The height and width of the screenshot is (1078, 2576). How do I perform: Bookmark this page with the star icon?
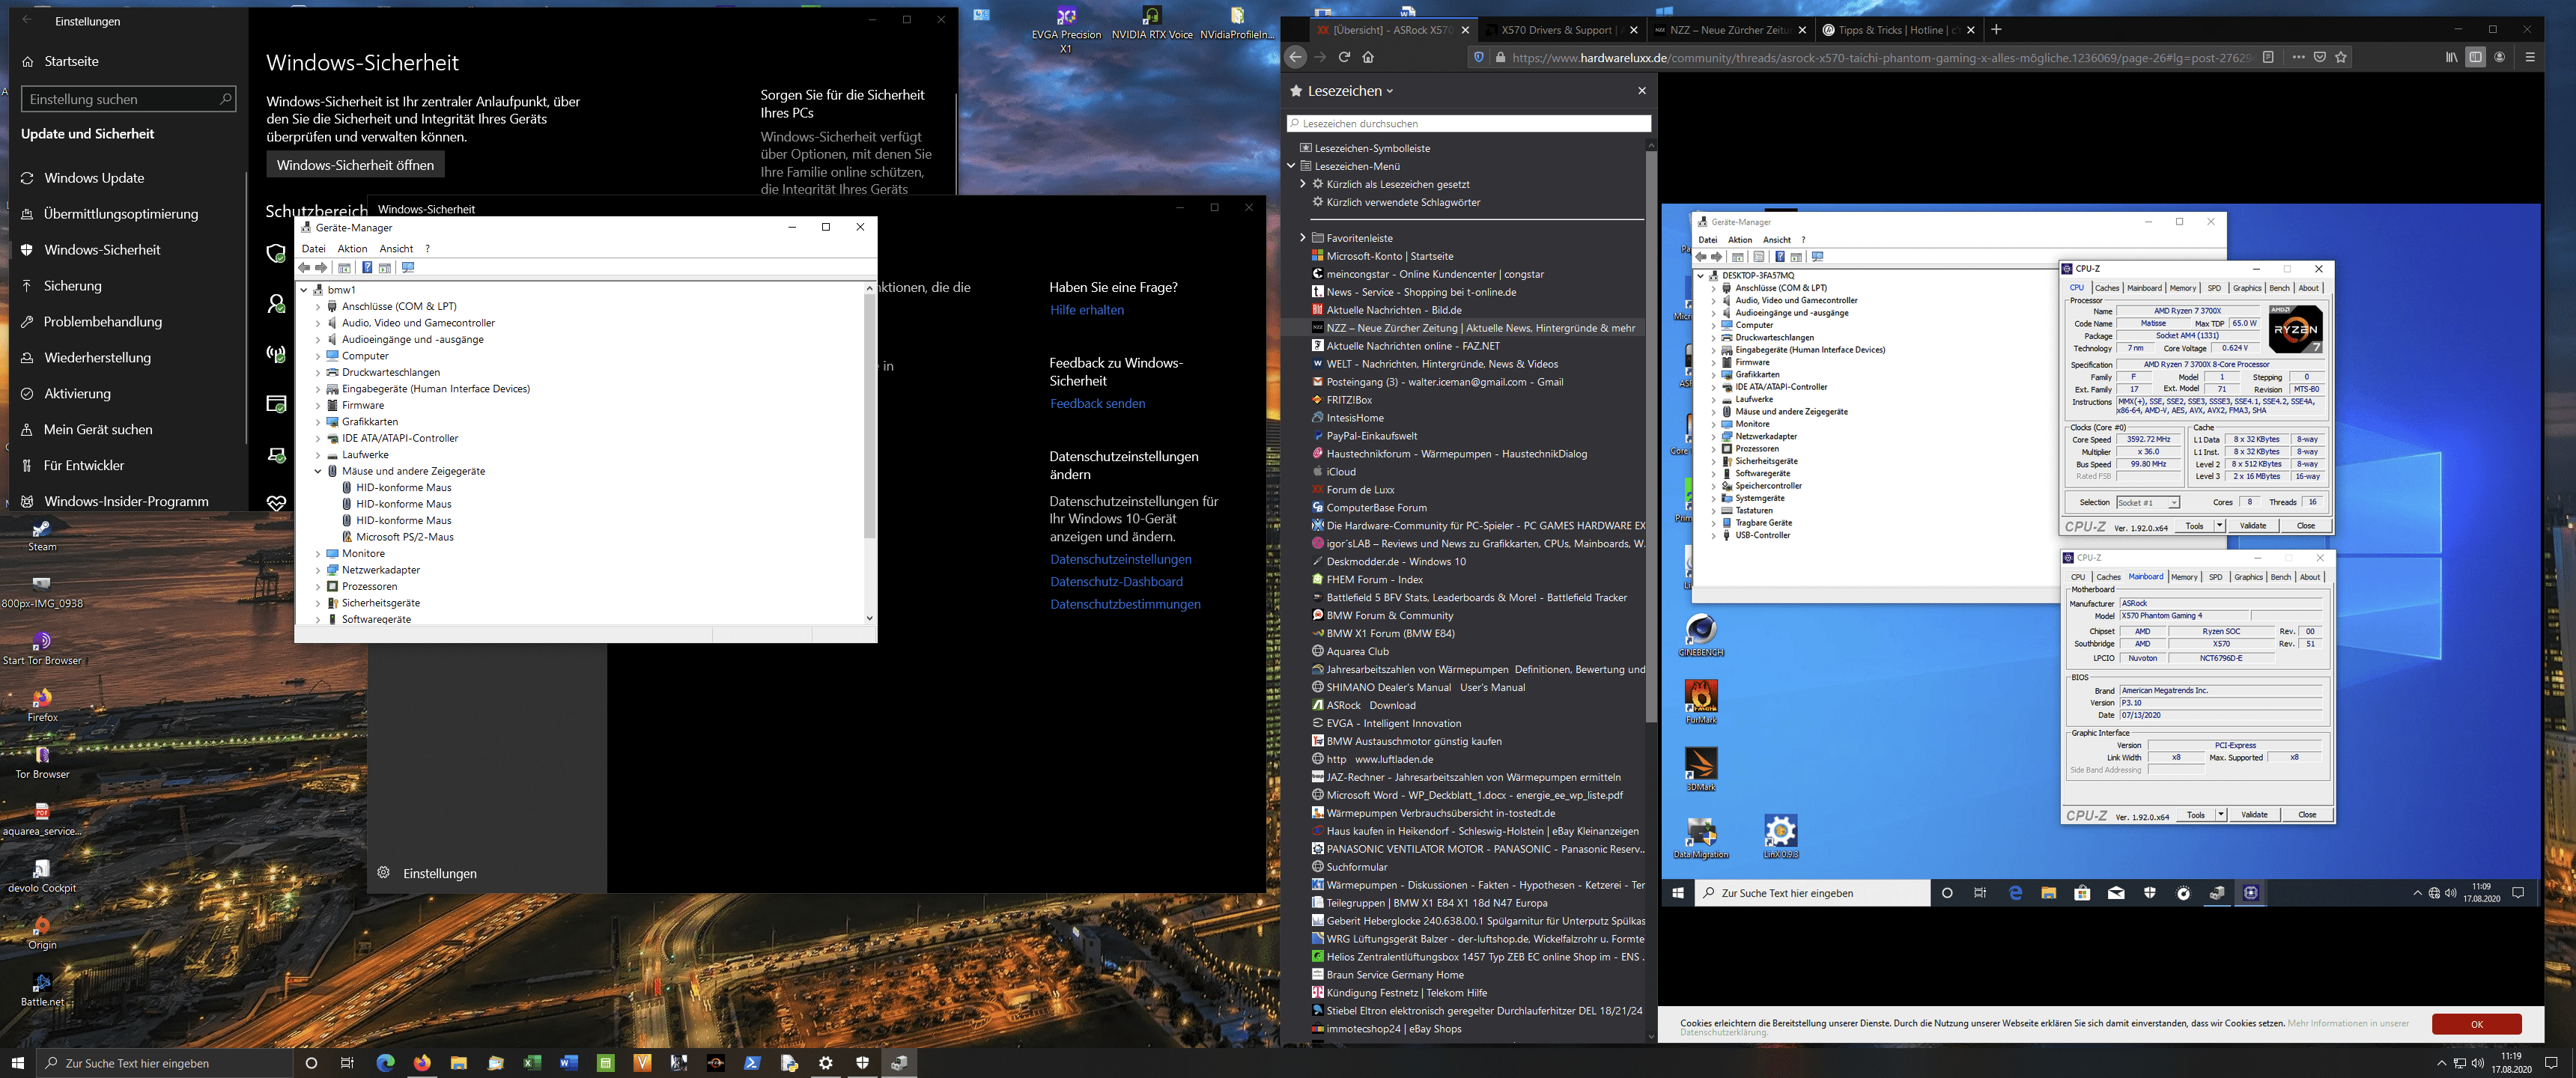coord(2340,57)
